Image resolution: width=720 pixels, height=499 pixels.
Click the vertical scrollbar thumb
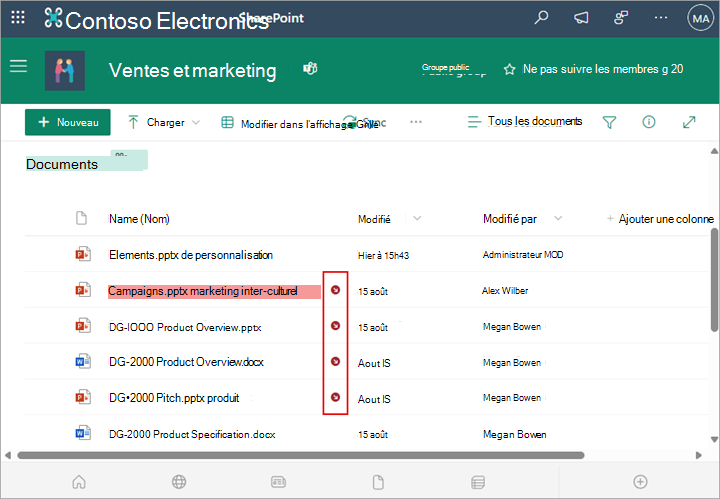point(714,280)
